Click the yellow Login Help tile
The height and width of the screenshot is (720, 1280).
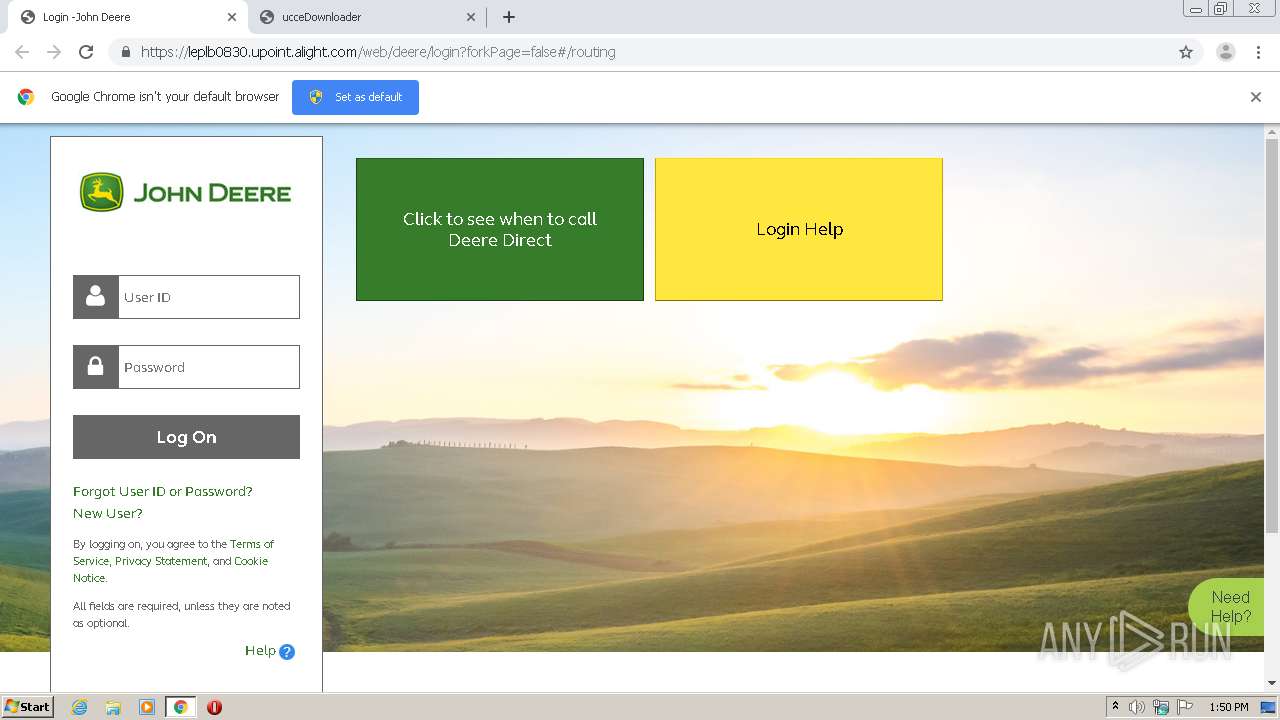(x=799, y=229)
